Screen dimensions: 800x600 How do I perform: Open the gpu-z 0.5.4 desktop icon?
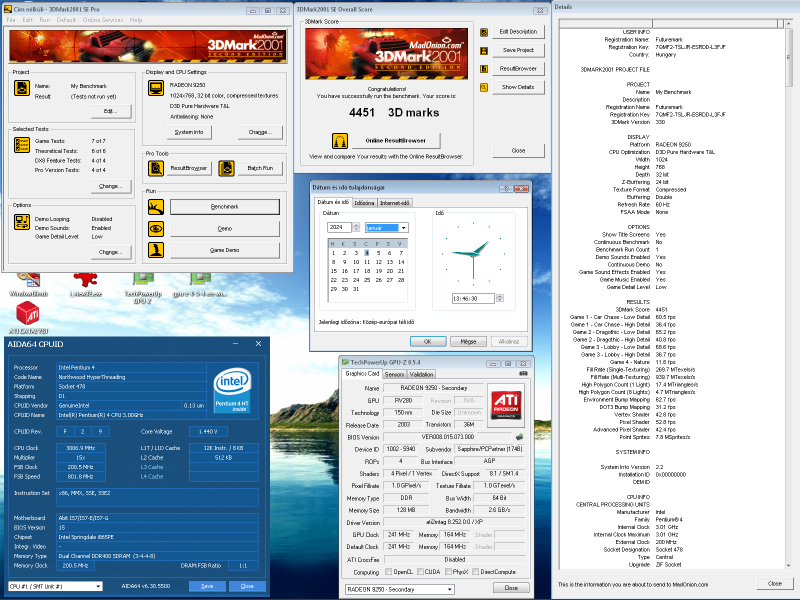(x=200, y=284)
